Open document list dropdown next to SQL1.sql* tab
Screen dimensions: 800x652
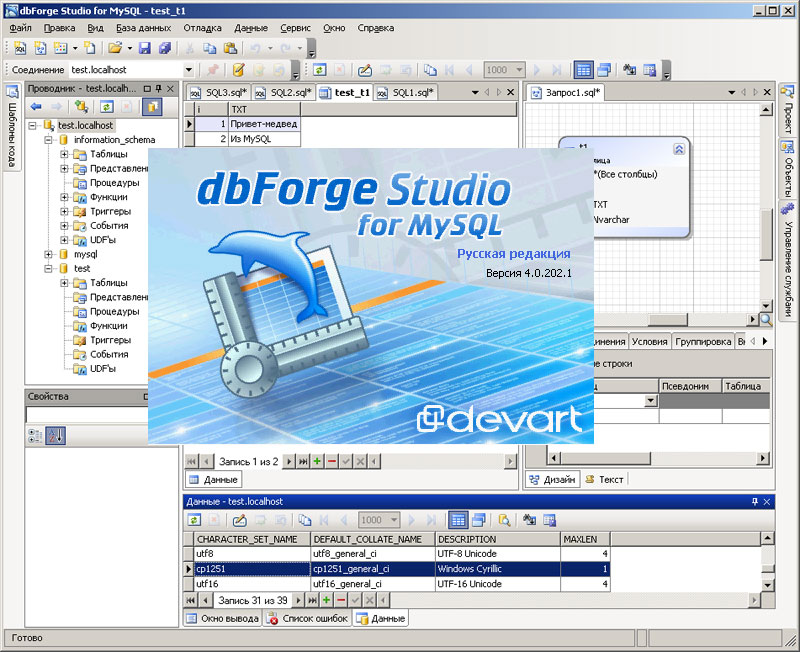click(x=475, y=92)
